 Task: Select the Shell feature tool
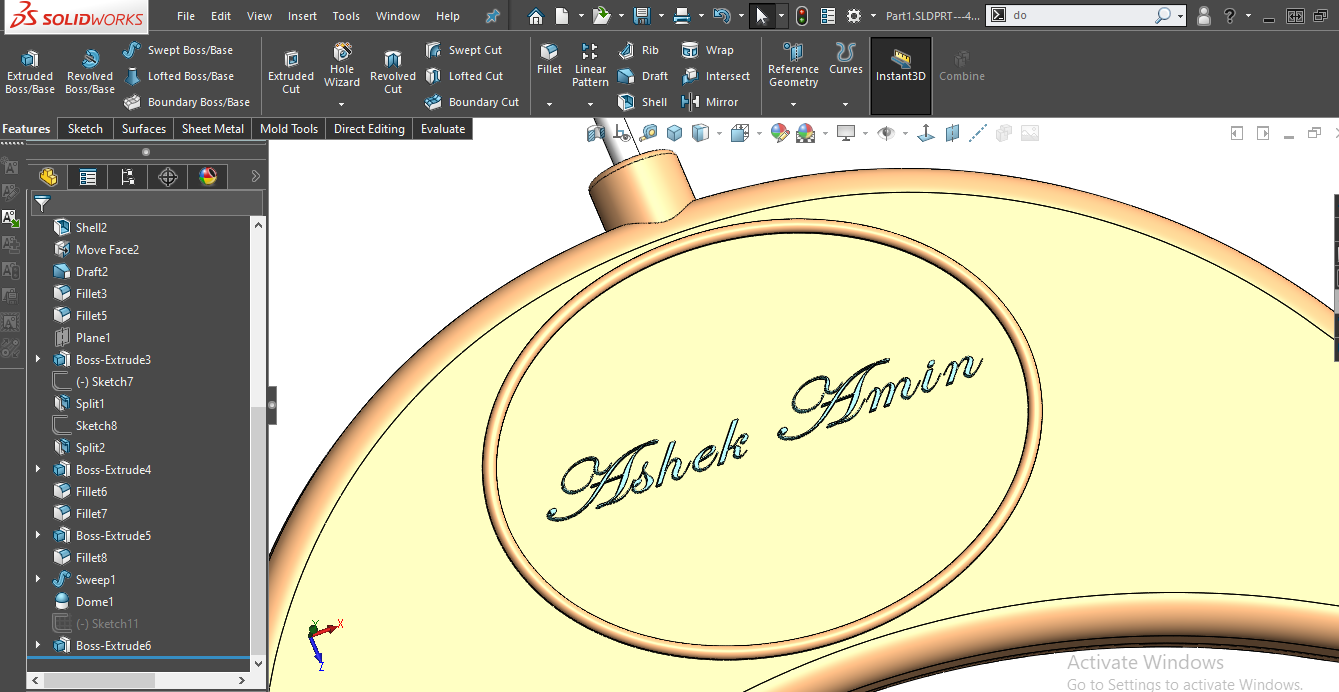[x=642, y=102]
